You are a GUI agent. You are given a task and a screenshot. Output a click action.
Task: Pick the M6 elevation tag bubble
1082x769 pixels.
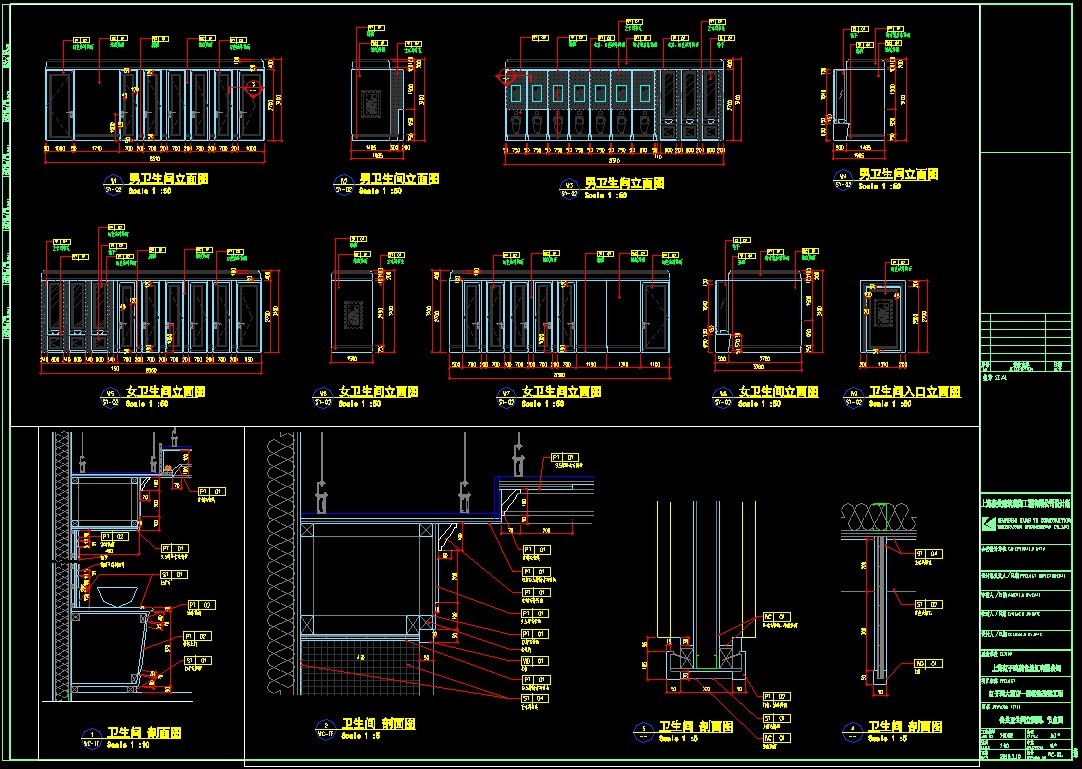coord(323,397)
